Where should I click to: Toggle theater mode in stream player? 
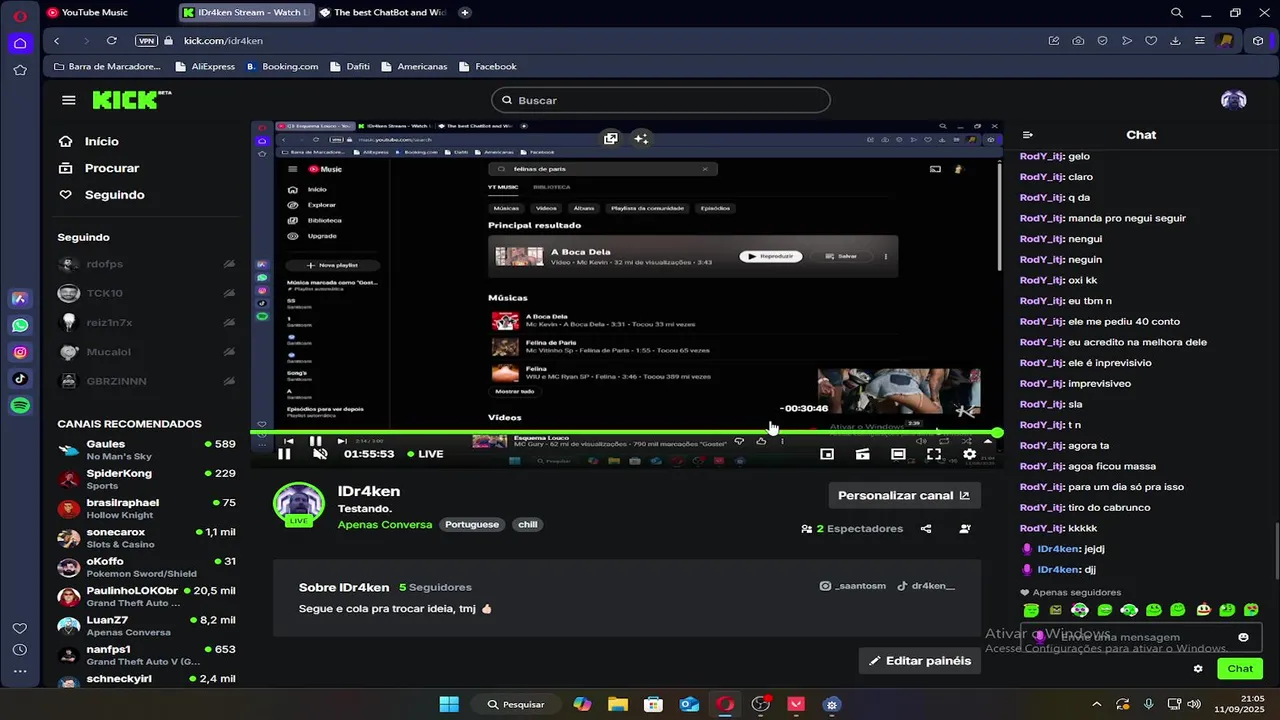pos(898,454)
